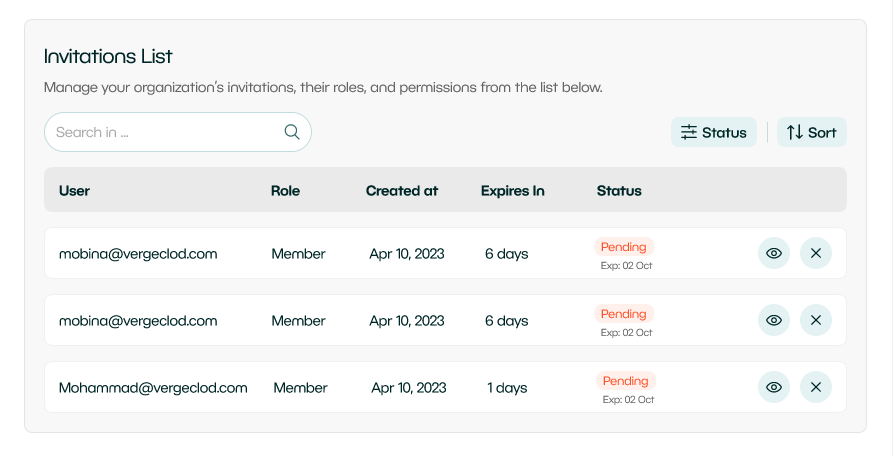
Task: View invitation details for Mohammad@vergeclod.com
Action: (774, 387)
